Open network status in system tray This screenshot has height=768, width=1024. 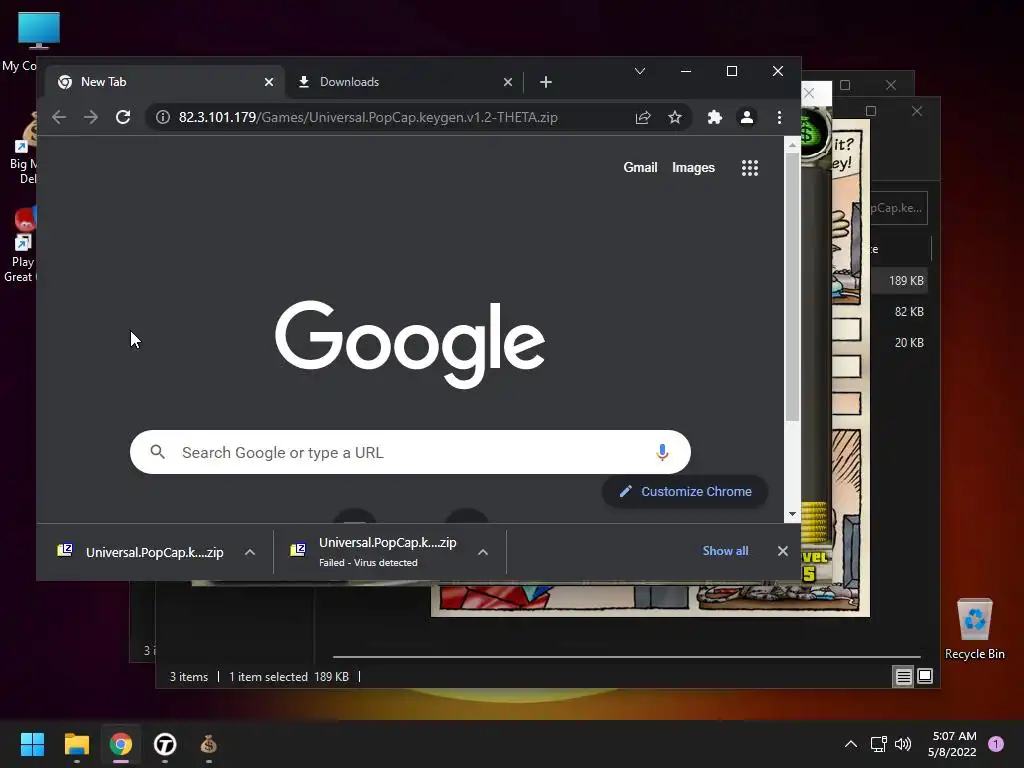[878, 744]
